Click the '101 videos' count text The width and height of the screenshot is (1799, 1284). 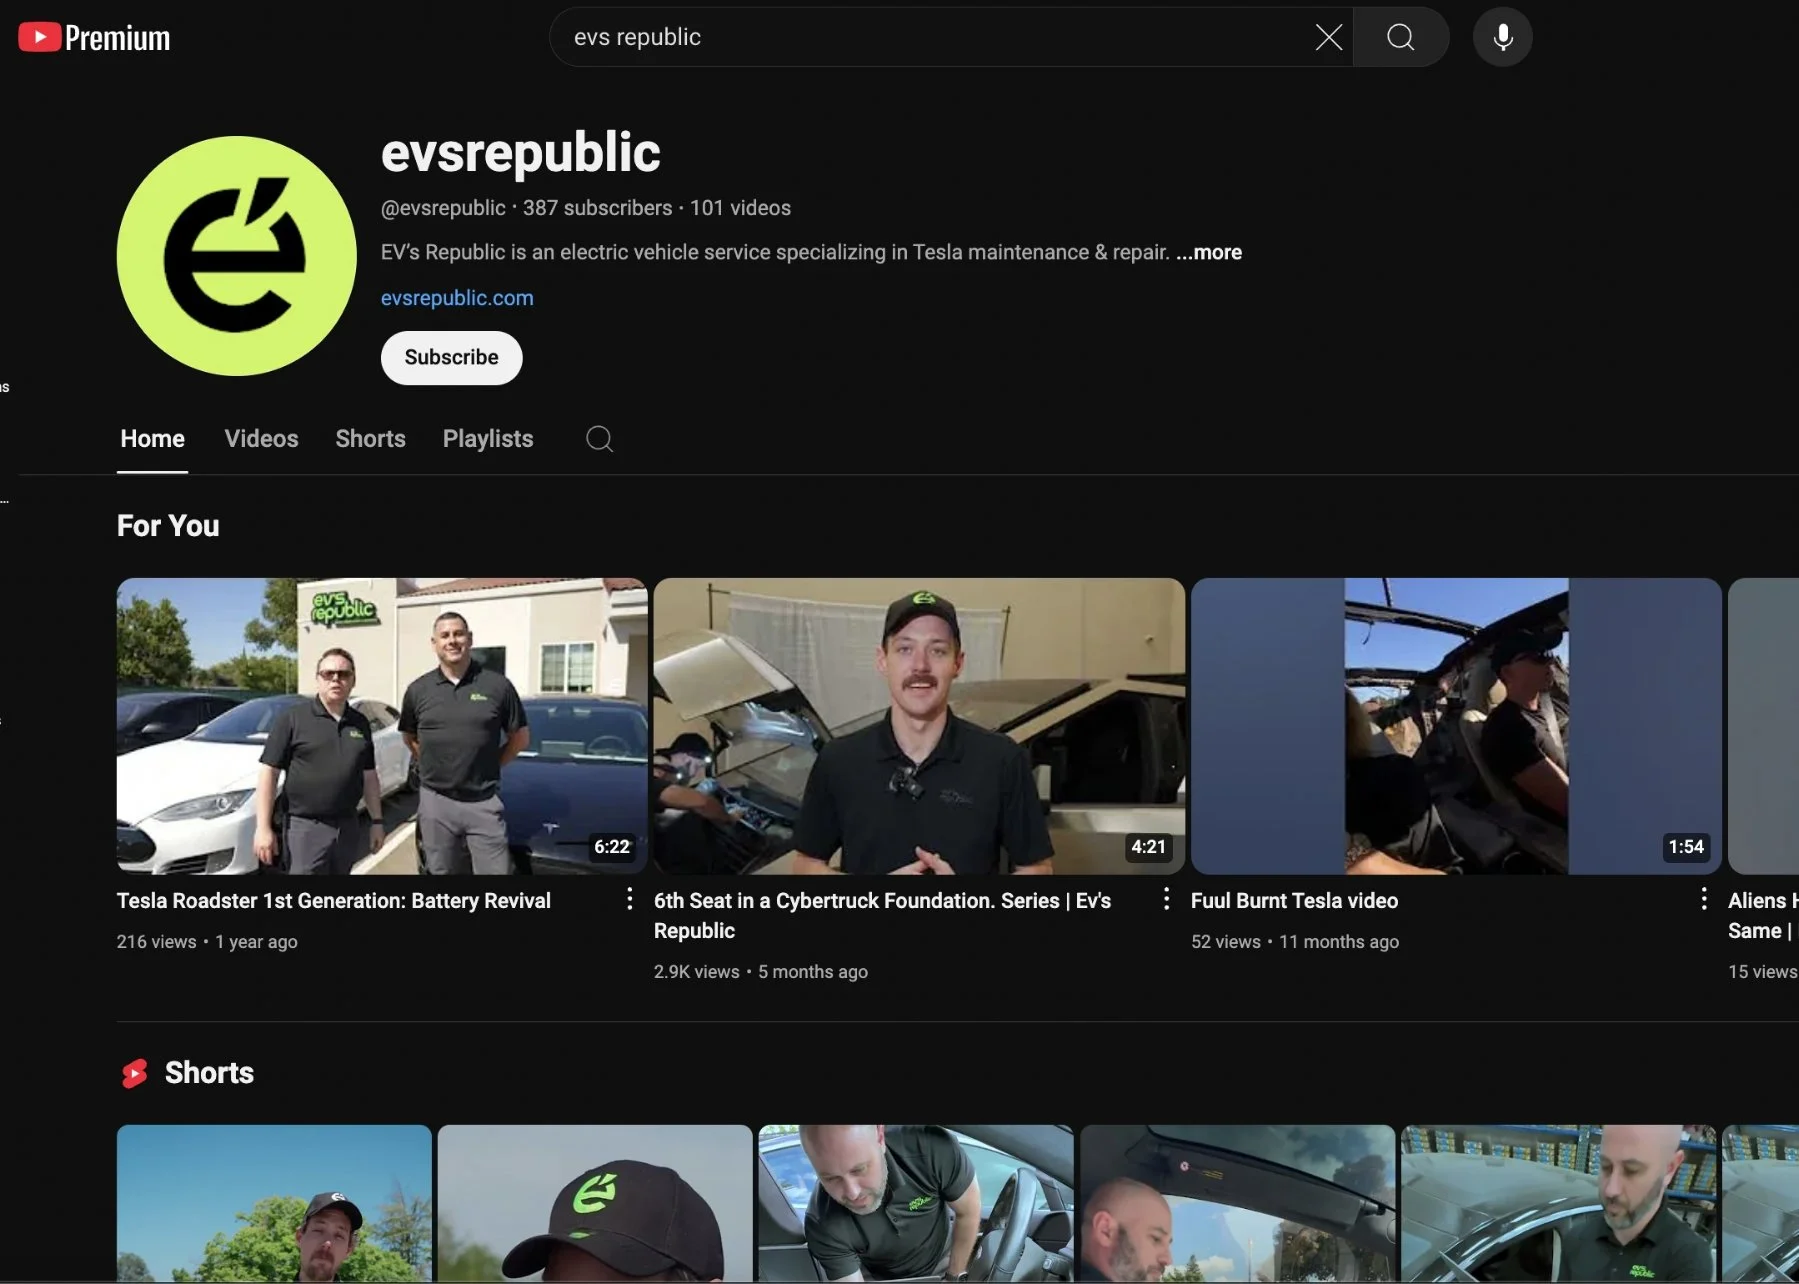tap(740, 208)
